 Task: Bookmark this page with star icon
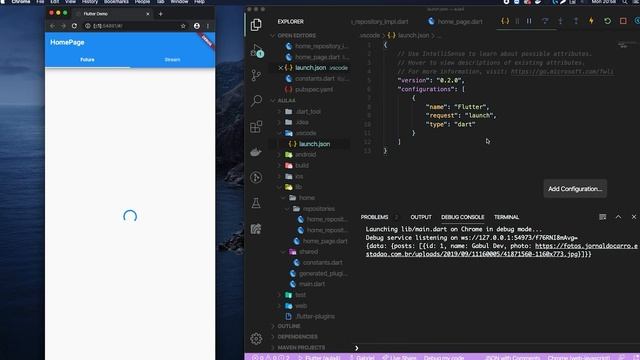(x=183, y=26)
